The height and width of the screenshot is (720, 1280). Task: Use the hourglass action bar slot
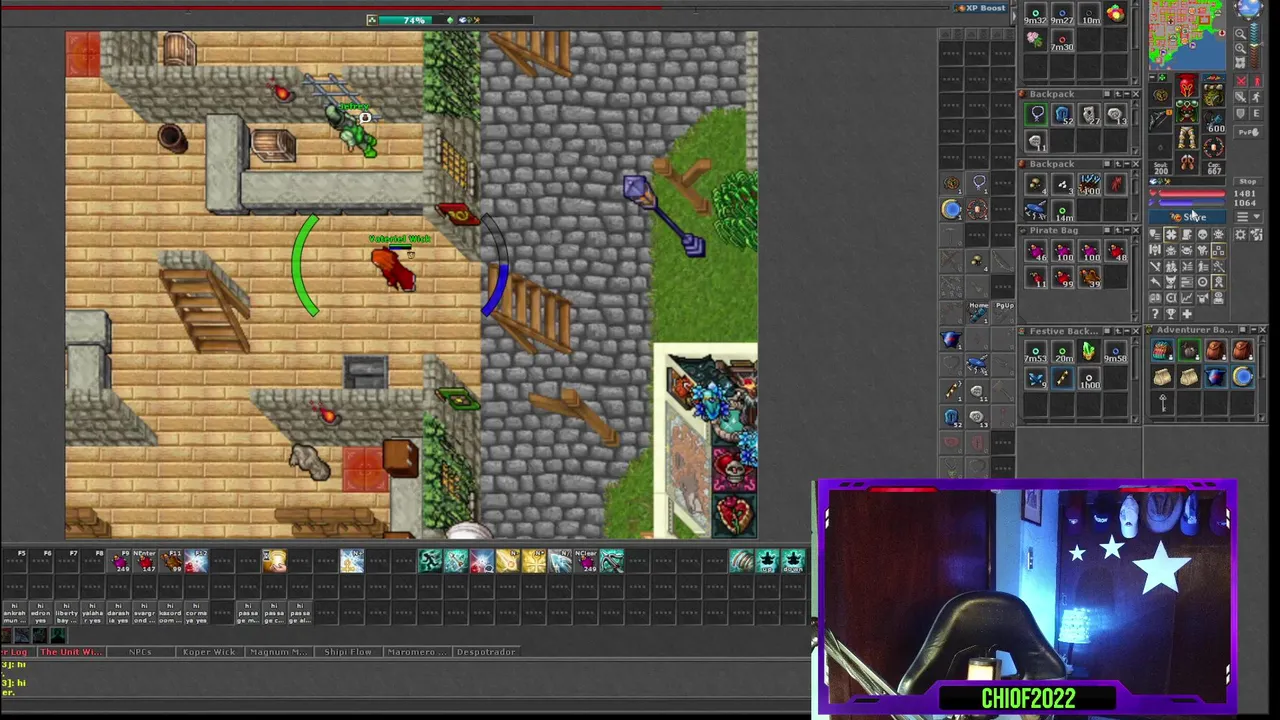[274, 561]
